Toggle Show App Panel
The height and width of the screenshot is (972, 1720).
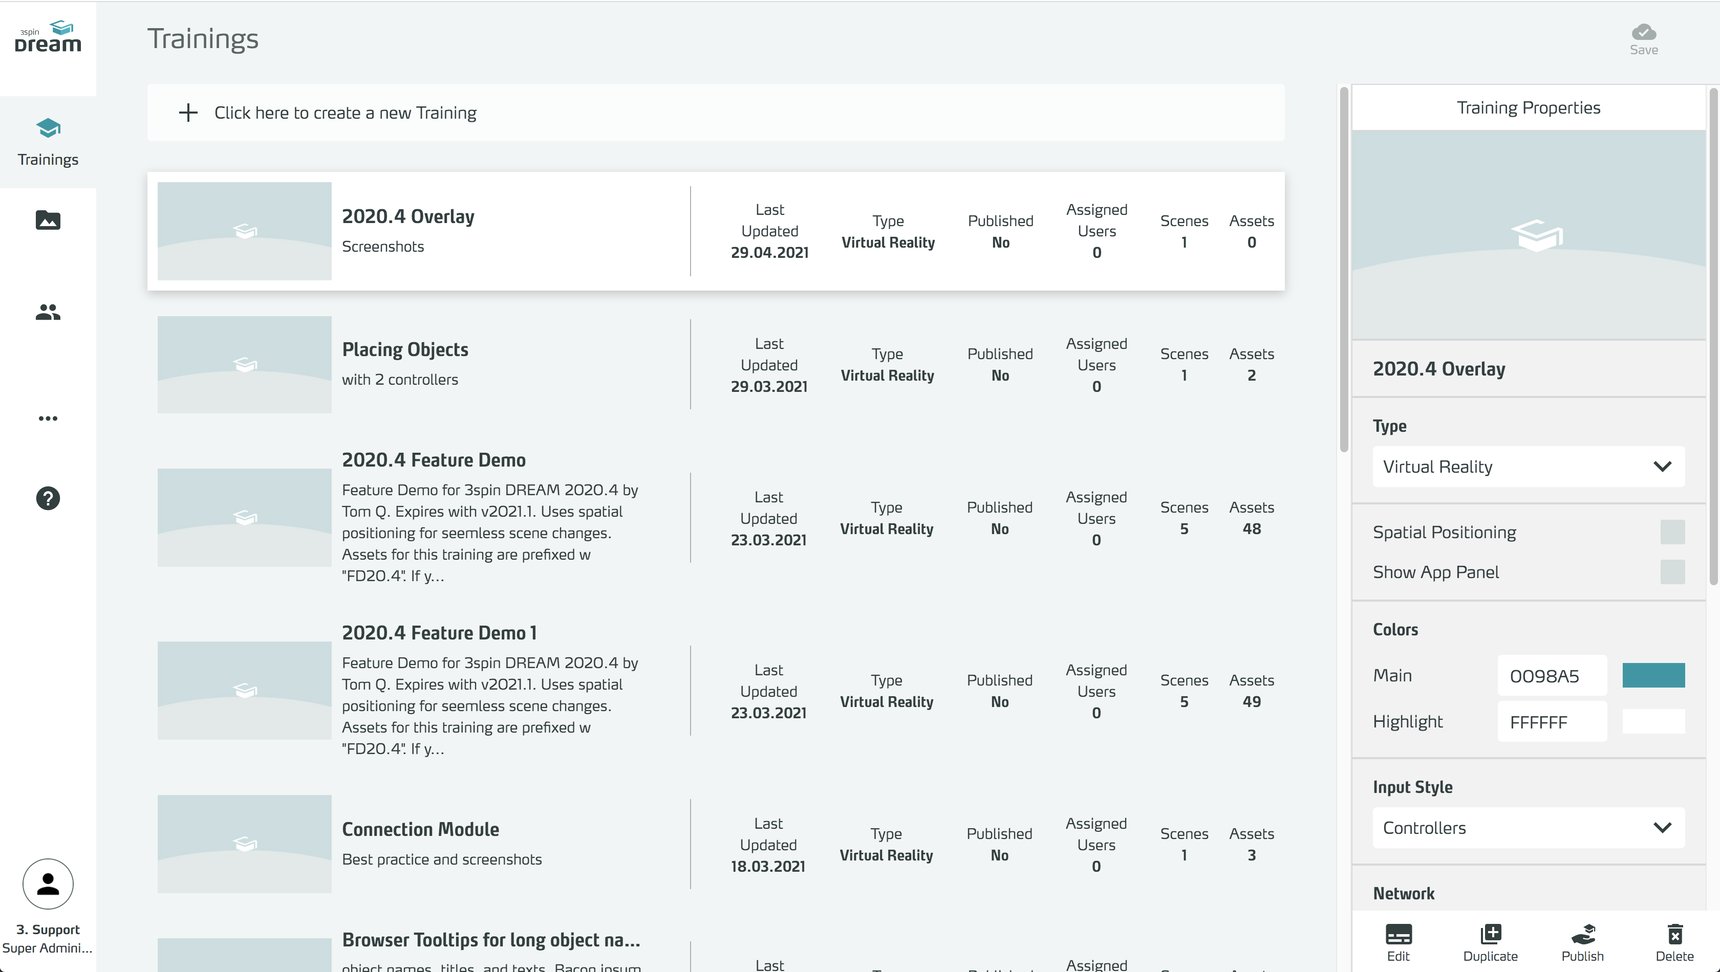(x=1672, y=572)
